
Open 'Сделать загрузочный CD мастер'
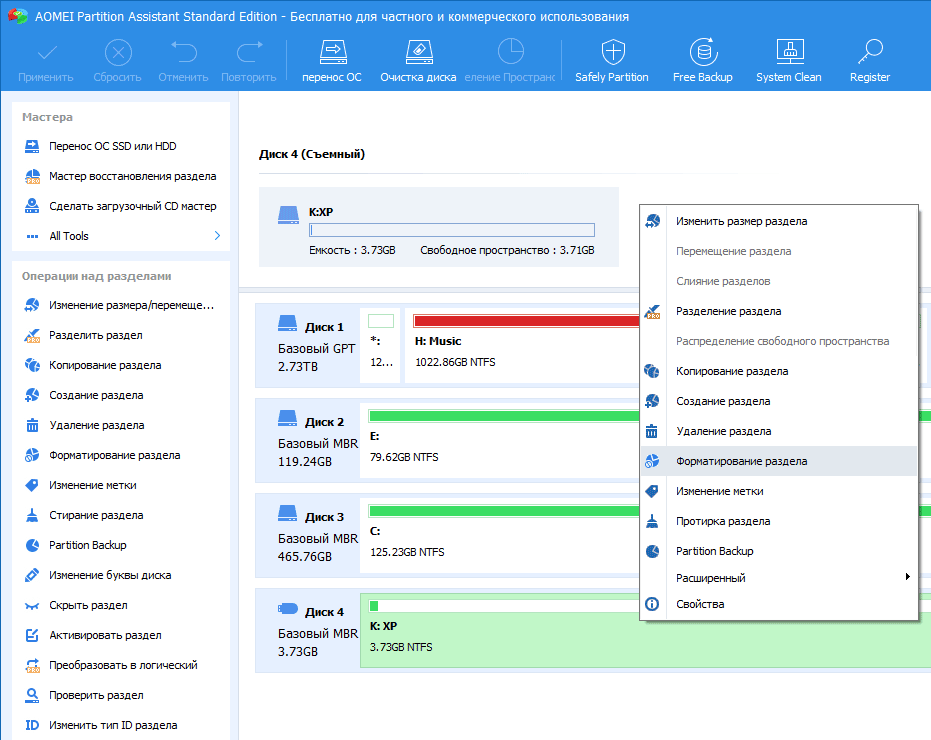click(x=132, y=206)
